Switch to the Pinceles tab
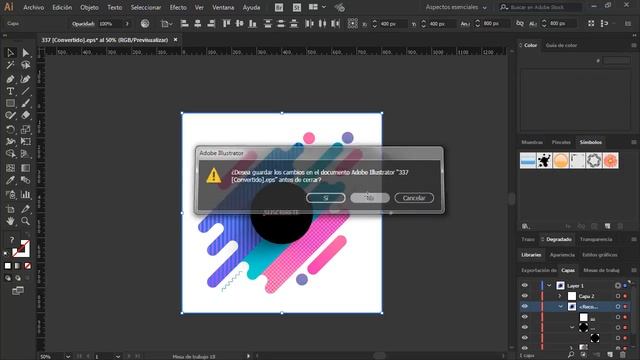The height and width of the screenshot is (360, 640). point(561,142)
